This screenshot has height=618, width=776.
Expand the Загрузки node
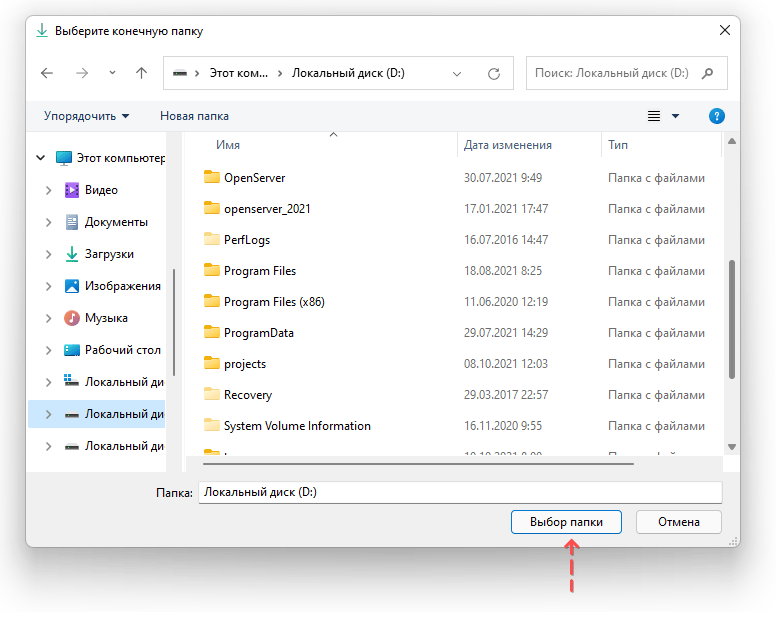48,254
